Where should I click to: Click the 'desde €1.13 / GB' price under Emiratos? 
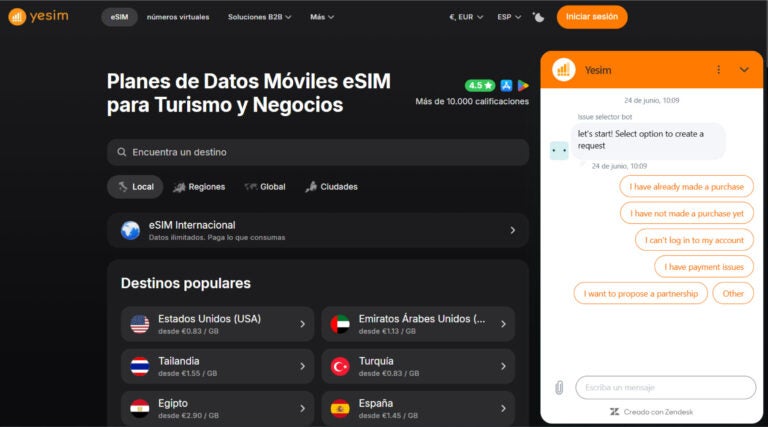click(387, 332)
